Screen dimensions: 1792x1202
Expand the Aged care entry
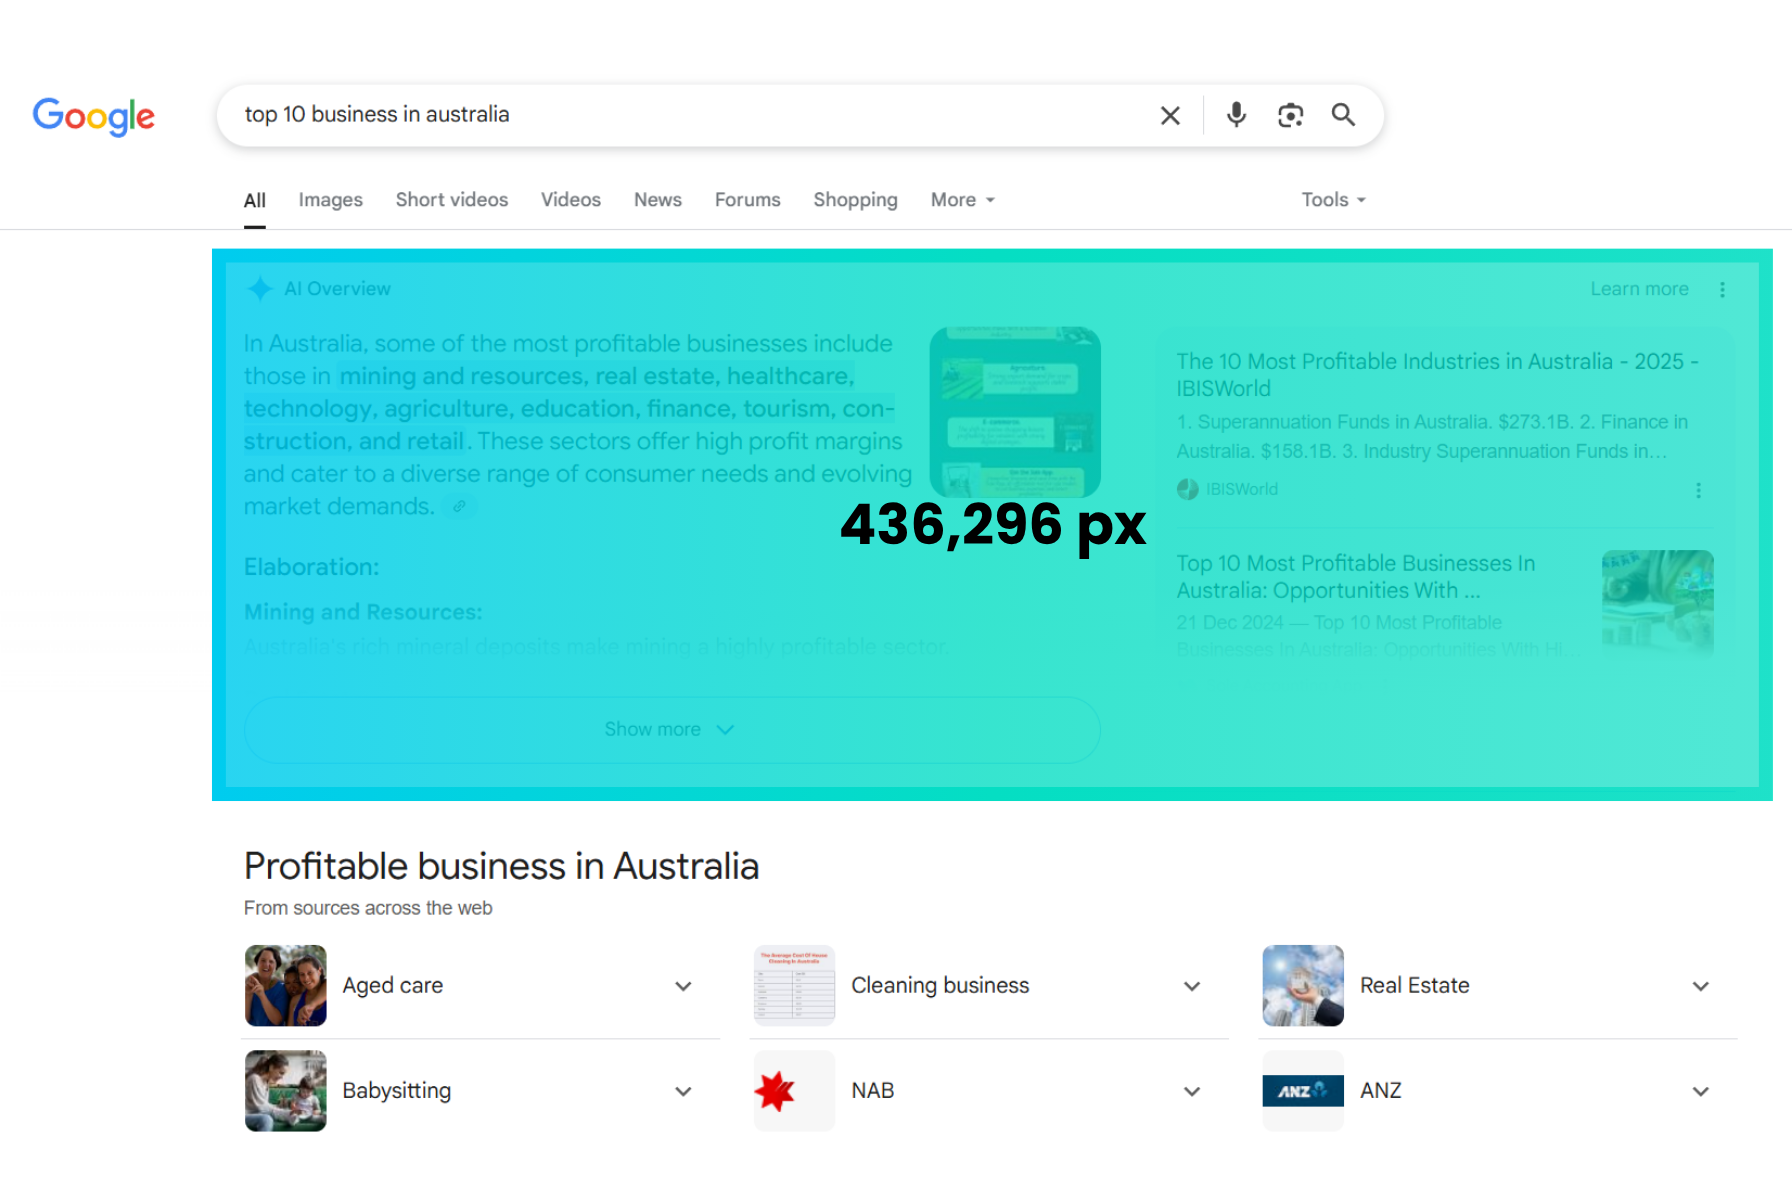683,987
